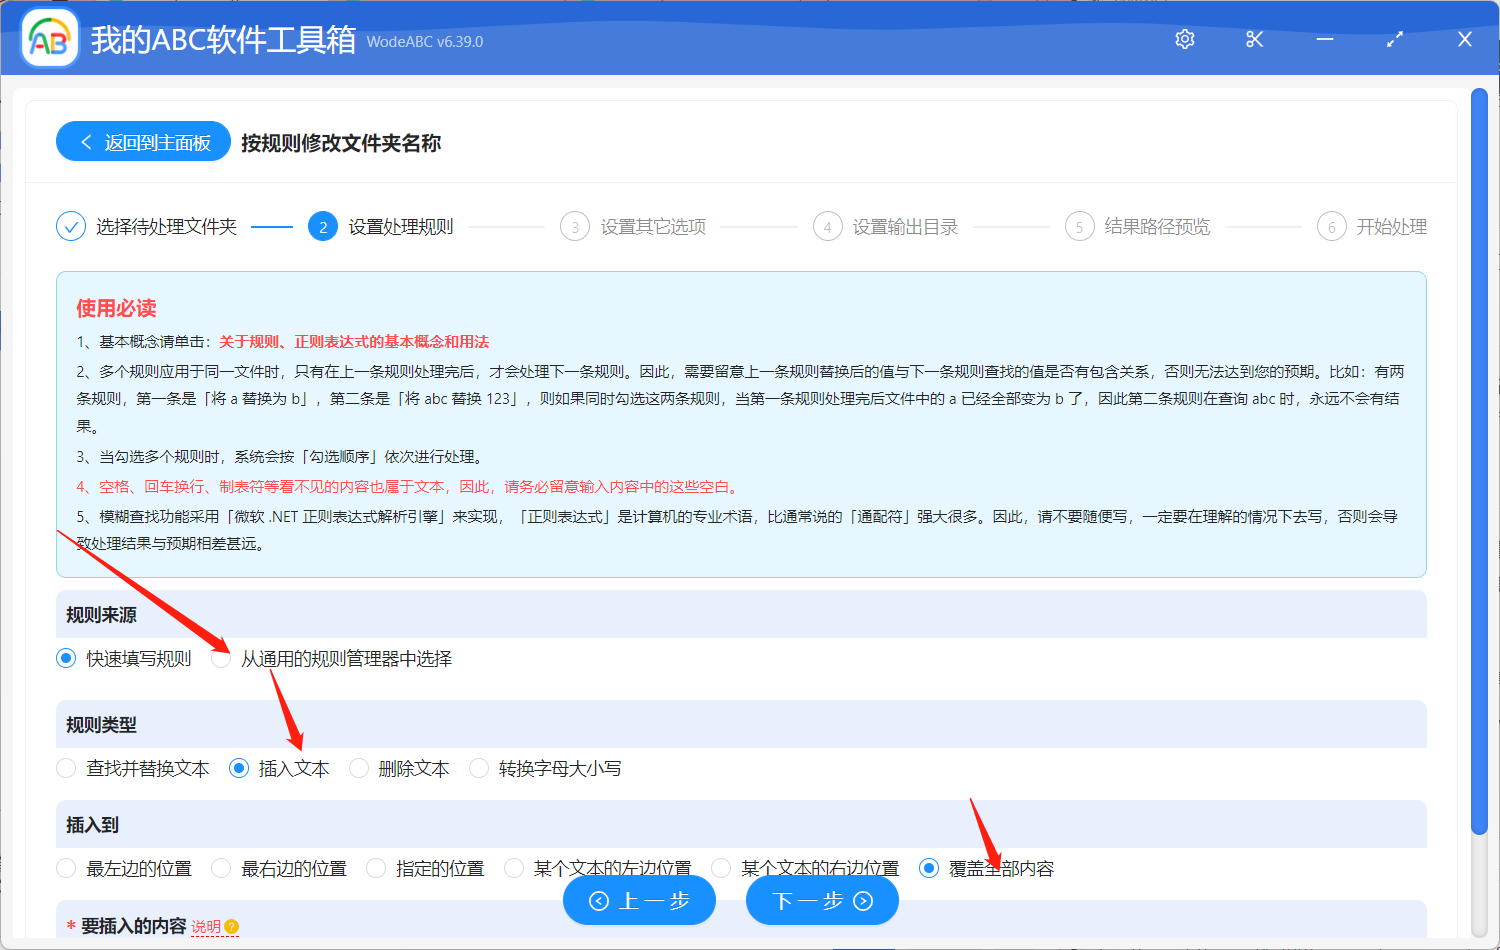Choose the 查找并替换文本 rule type

66,768
